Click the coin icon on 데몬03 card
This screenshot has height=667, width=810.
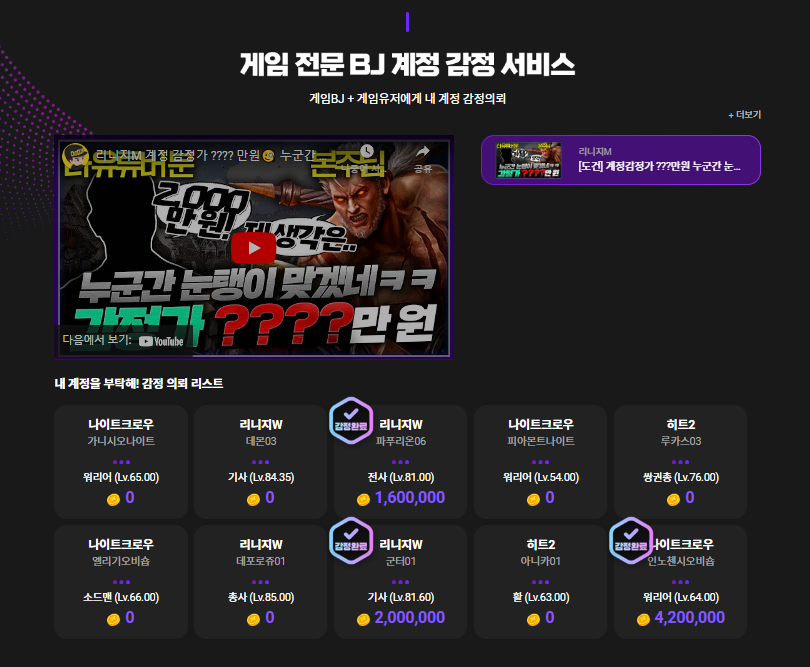[253, 499]
